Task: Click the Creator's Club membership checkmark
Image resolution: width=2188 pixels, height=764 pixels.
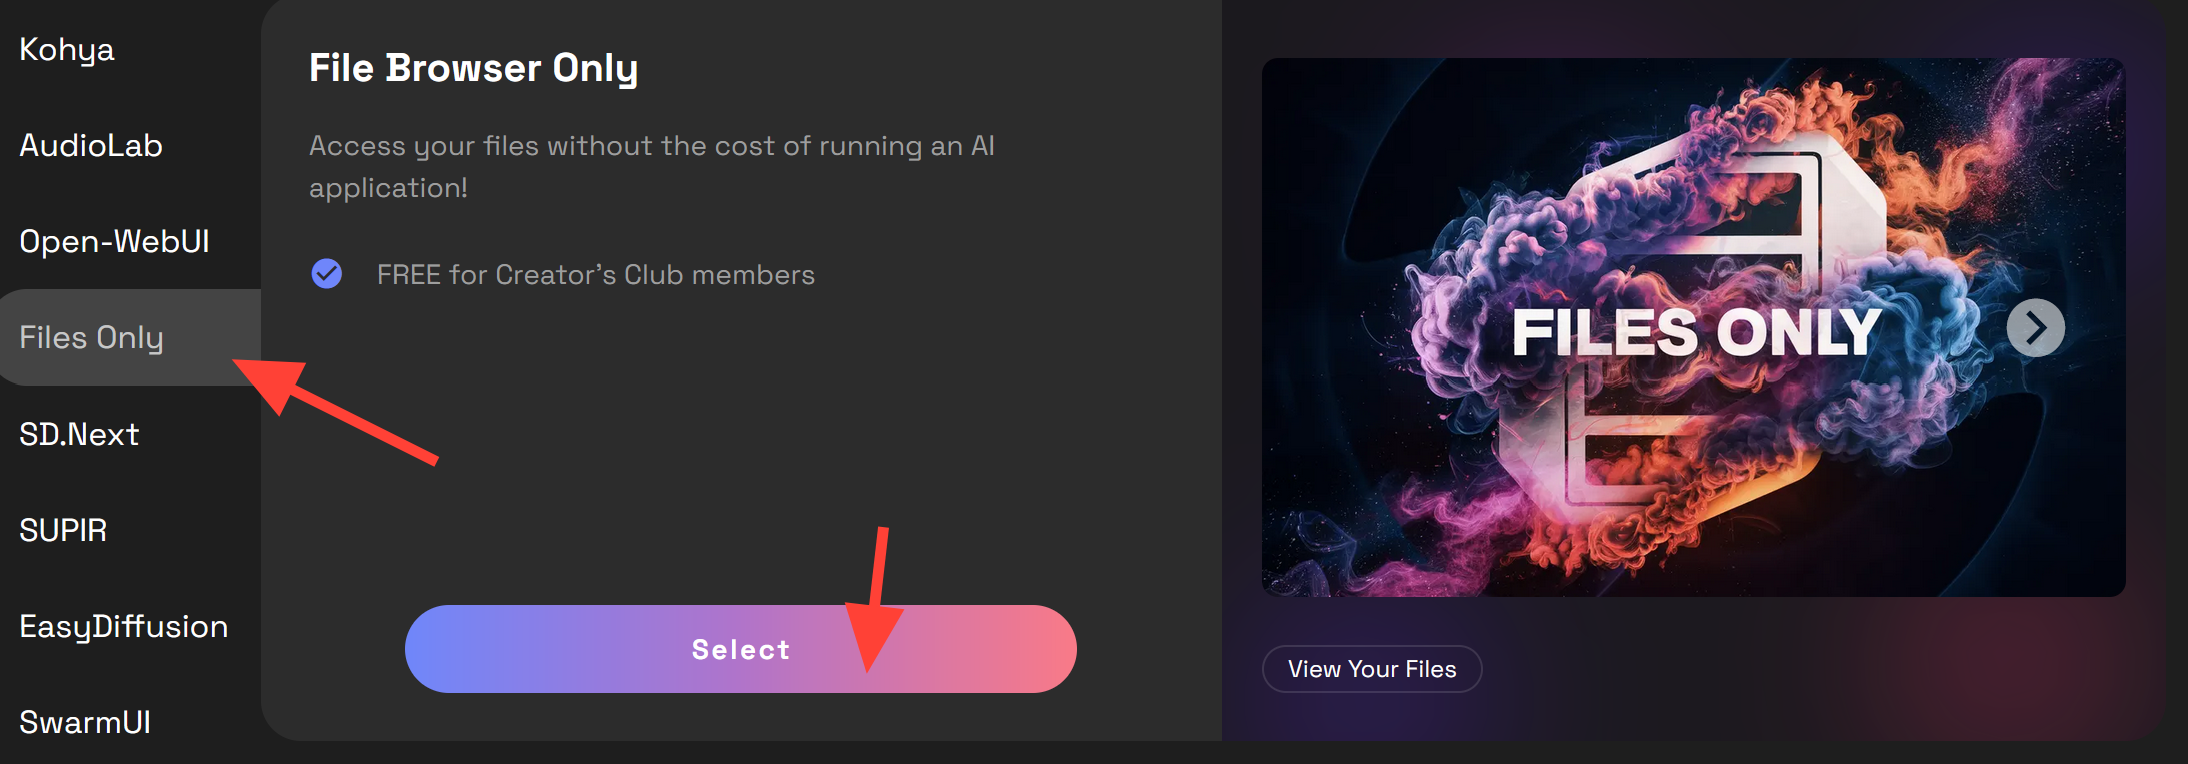Action: (x=326, y=274)
